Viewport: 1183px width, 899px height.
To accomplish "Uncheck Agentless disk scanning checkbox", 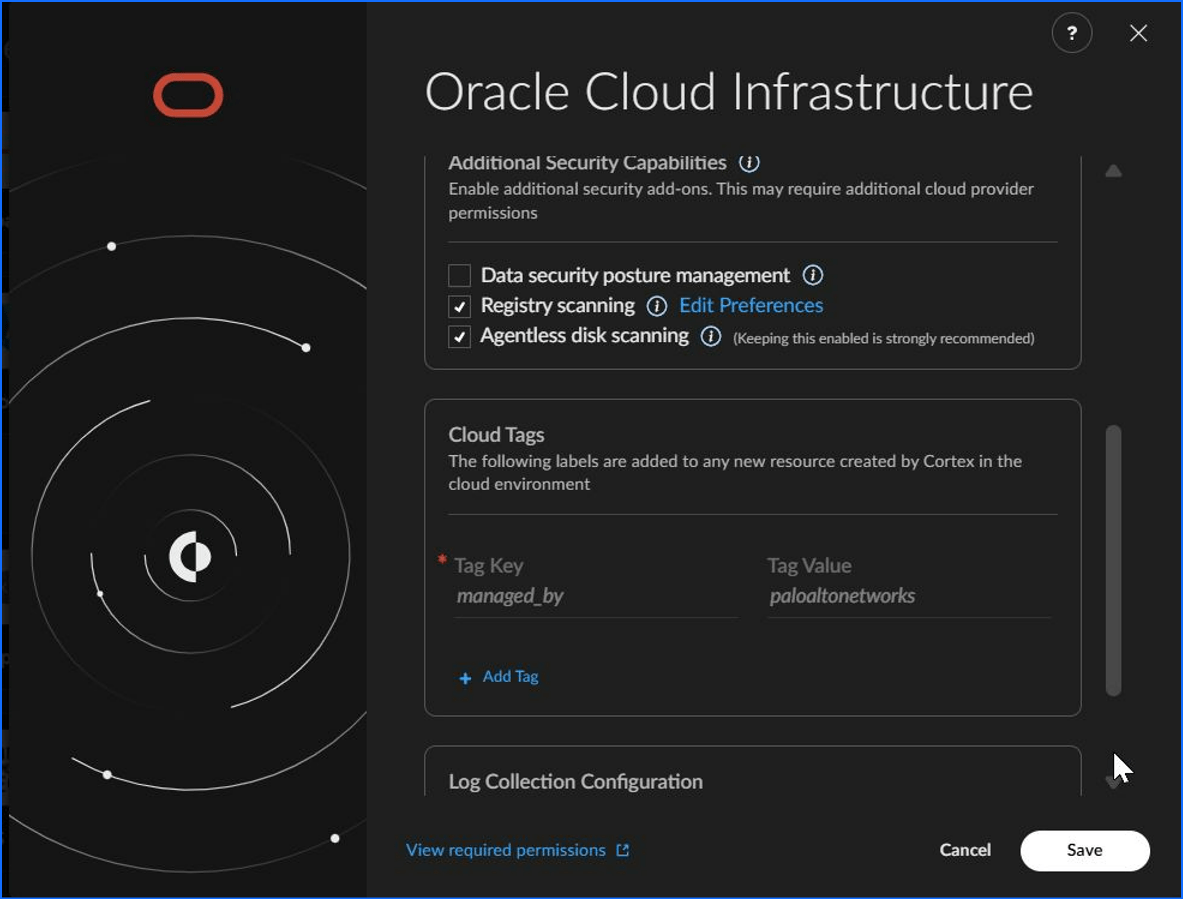I will click(x=459, y=336).
